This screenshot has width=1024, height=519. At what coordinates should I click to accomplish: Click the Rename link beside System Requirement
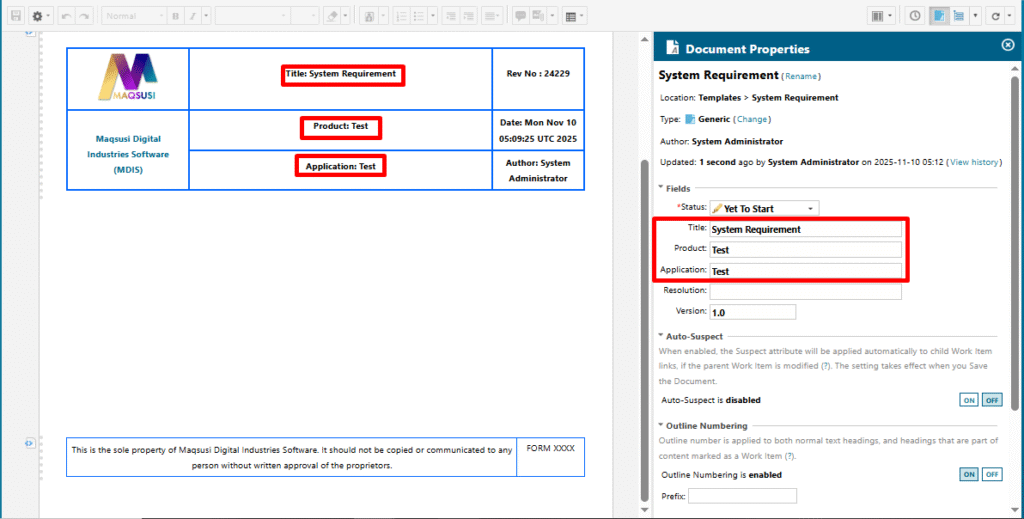(x=802, y=76)
